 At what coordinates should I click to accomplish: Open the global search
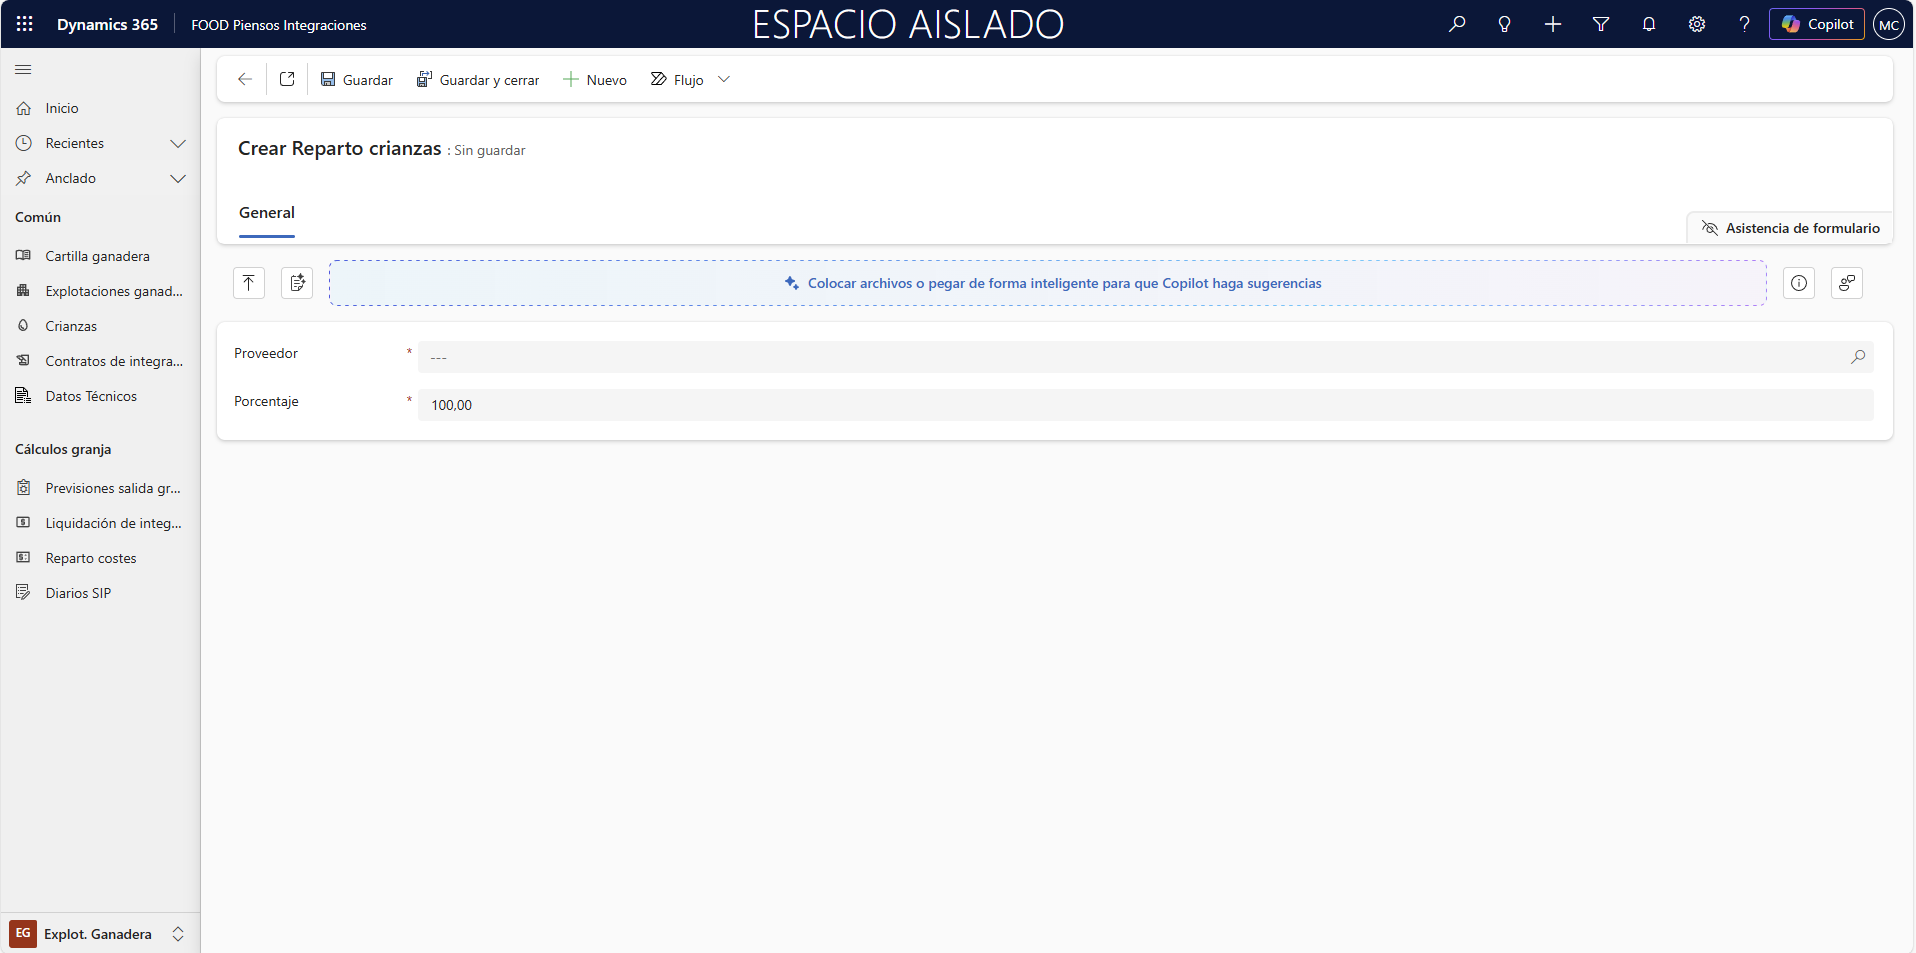pos(1457,24)
